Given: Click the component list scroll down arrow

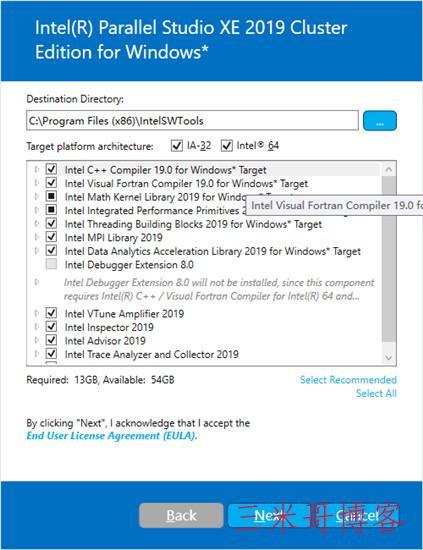Looking at the screenshot, I should [389, 357].
